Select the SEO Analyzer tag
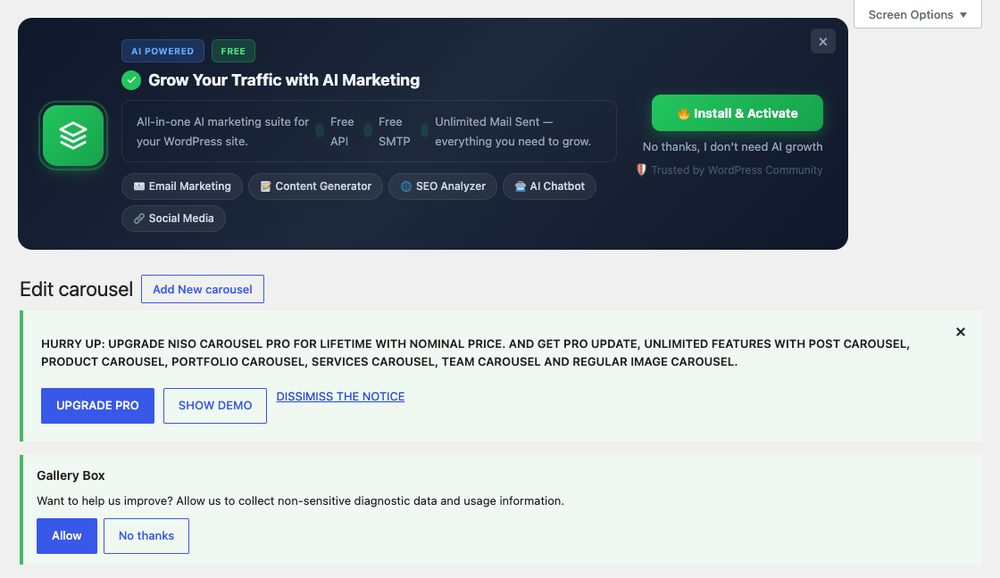This screenshot has height=578, width=1000. [x=443, y=186]
